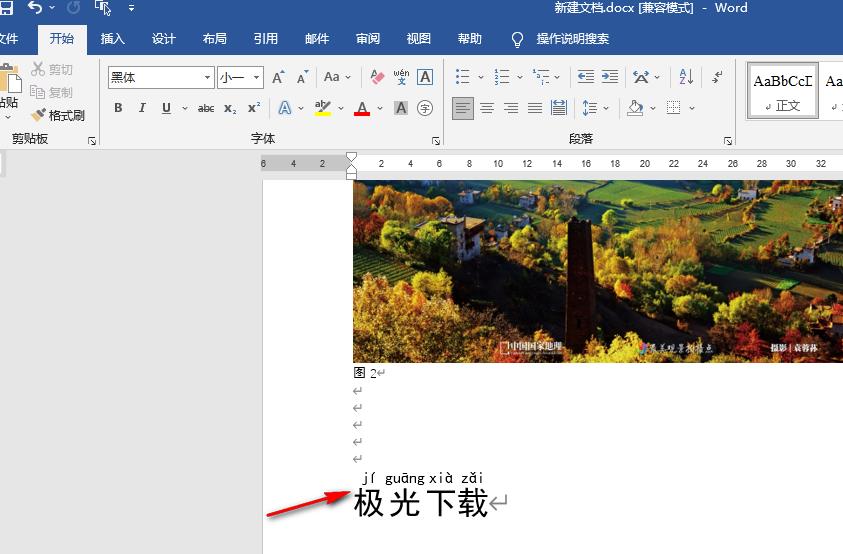
Task: Toggle character shading icon
Action: 401,108
